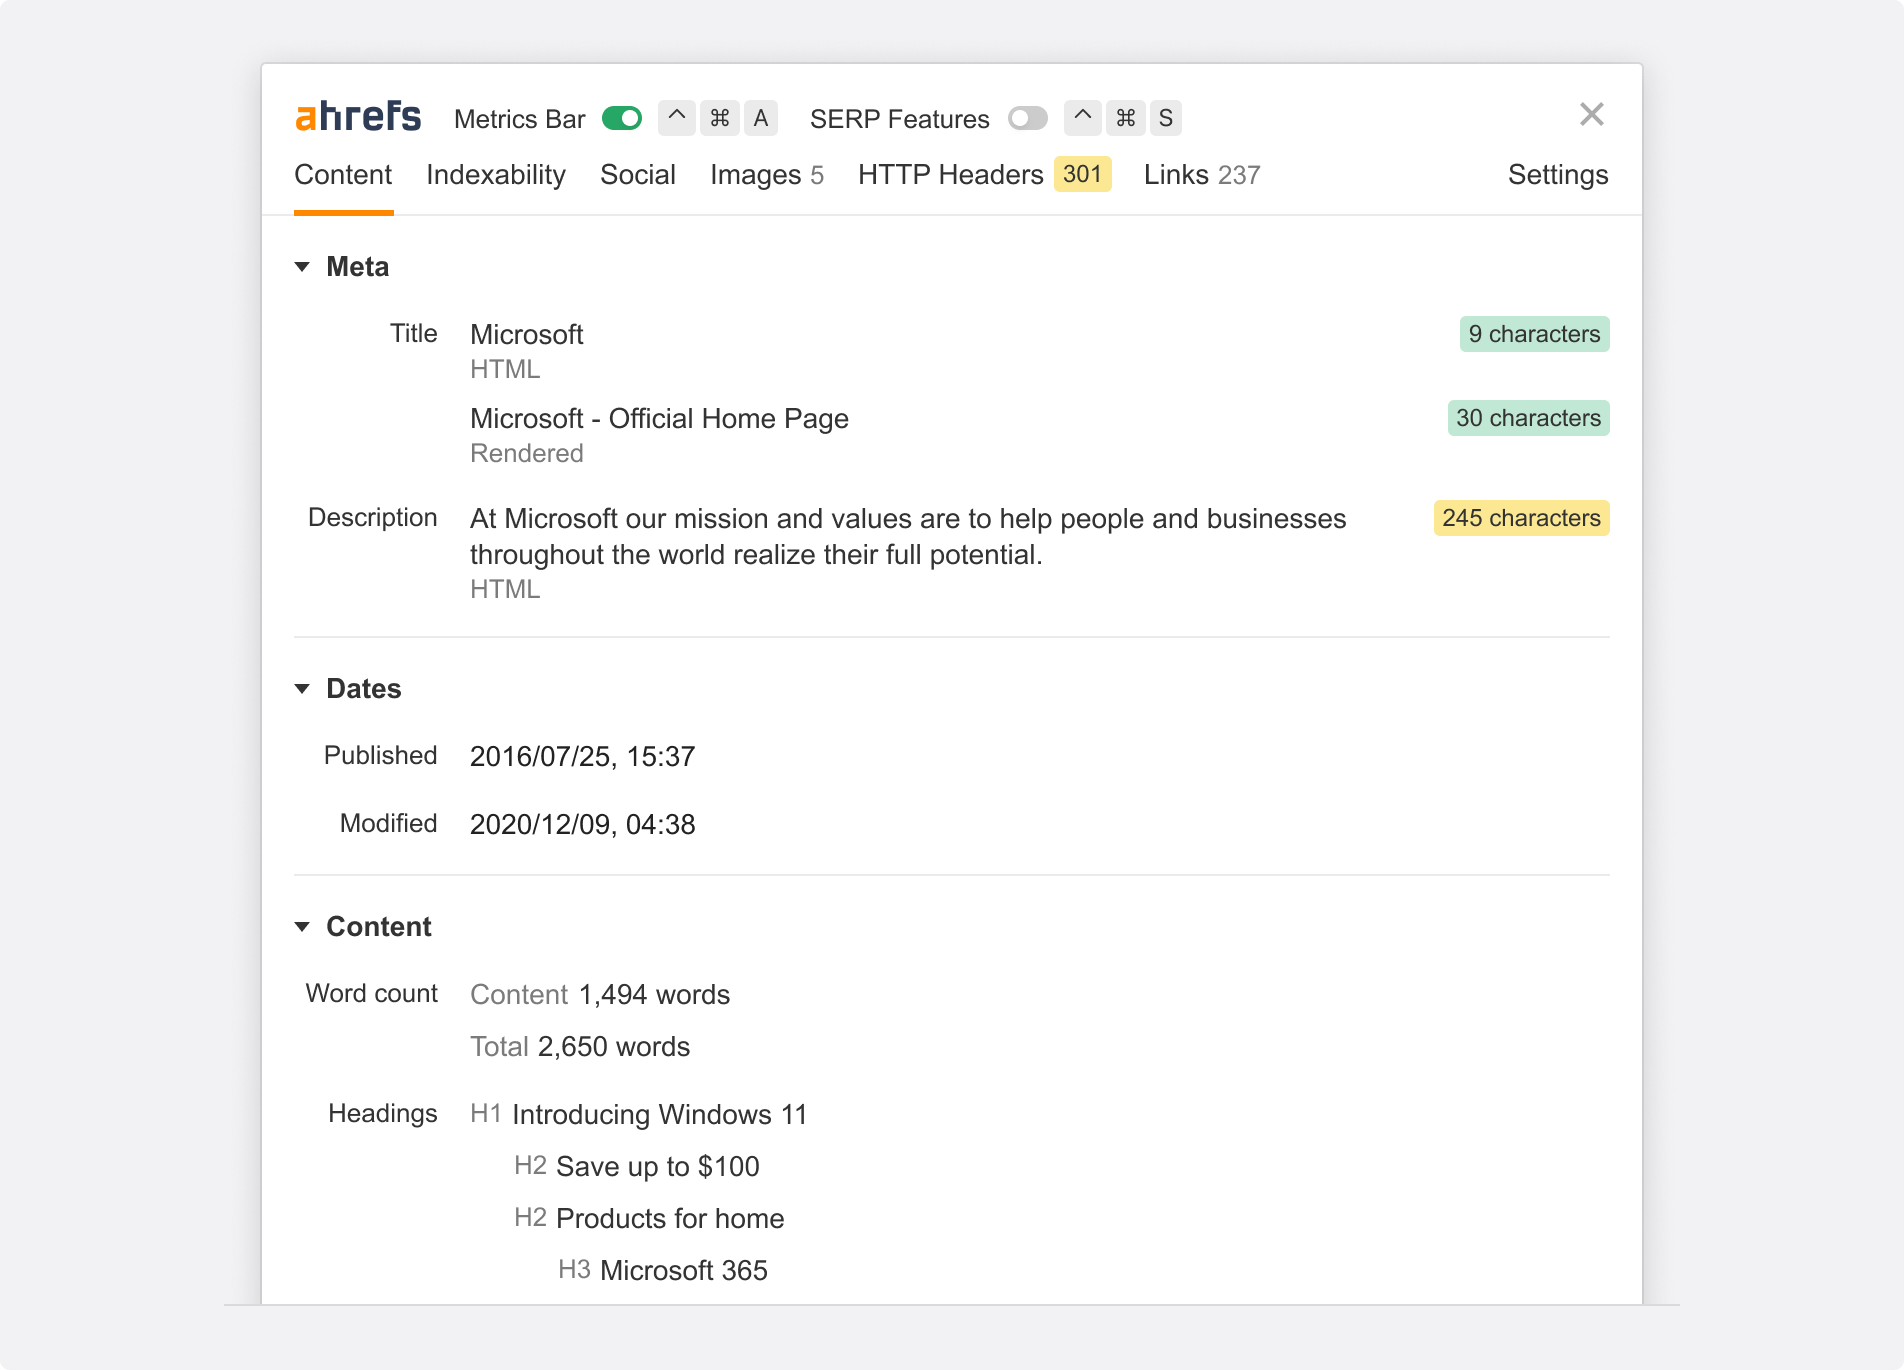Open the Social tab
This screenshot has height=1370, width=1904.
pos(638,175)
